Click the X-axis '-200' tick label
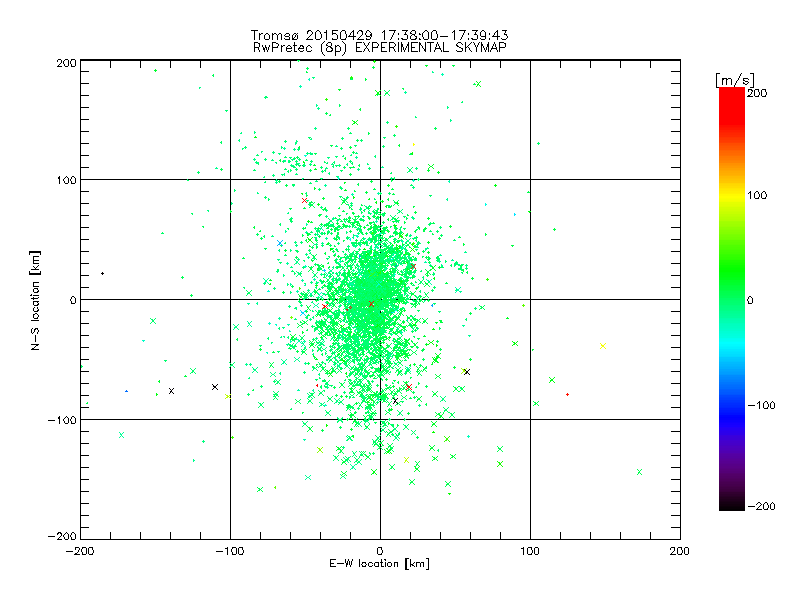 pos(80,551)
